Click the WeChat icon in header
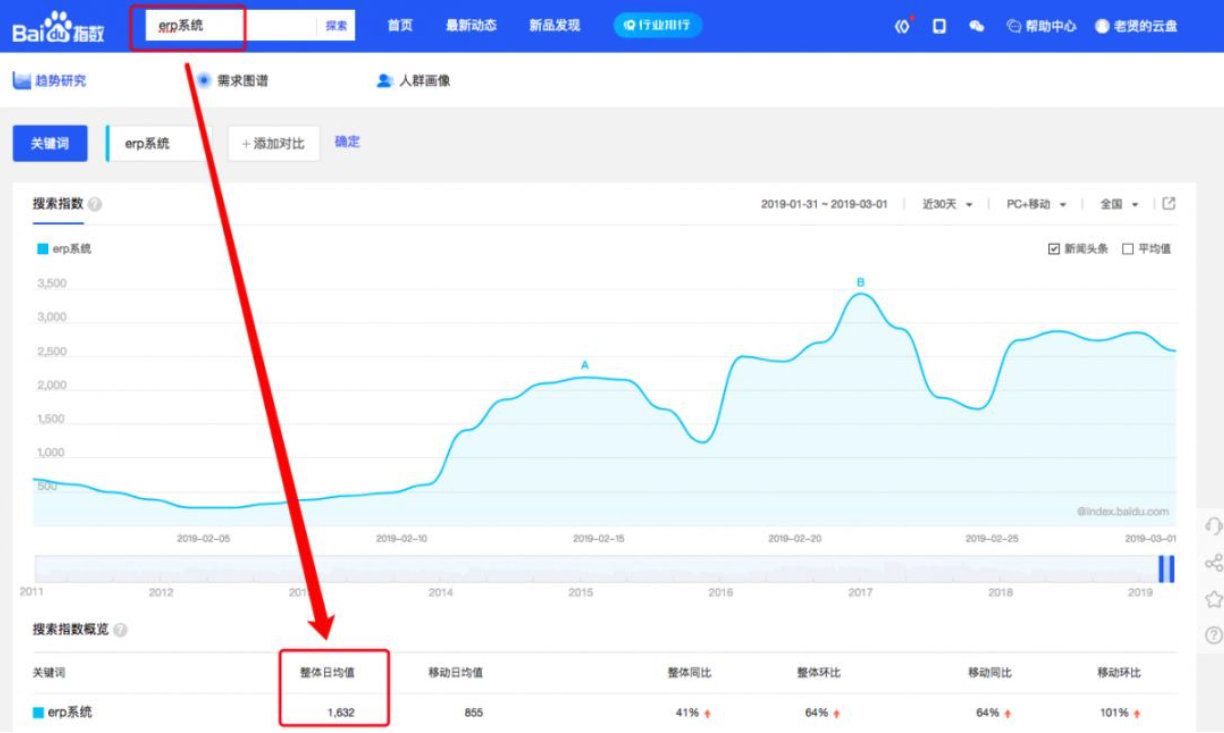Screen dimensions: 1224x733 977,27
